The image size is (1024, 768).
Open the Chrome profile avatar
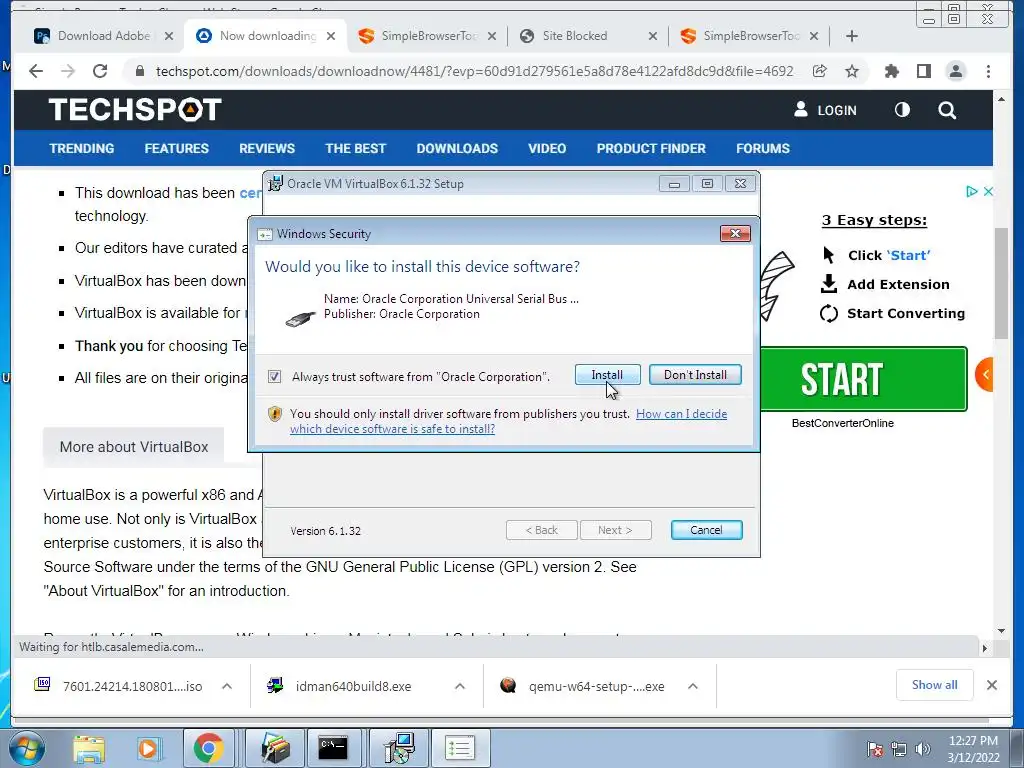tap(955, 71)
